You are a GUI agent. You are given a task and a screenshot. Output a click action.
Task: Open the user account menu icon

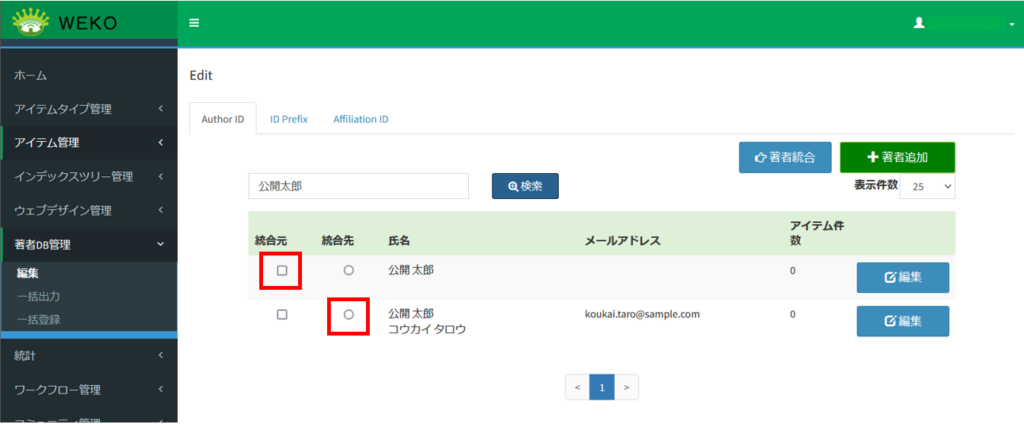919,23
